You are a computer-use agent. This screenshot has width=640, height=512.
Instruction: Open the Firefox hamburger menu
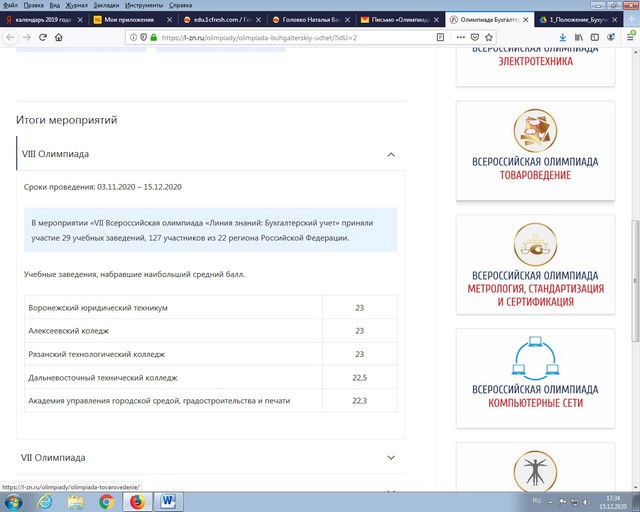click(630, 37)
